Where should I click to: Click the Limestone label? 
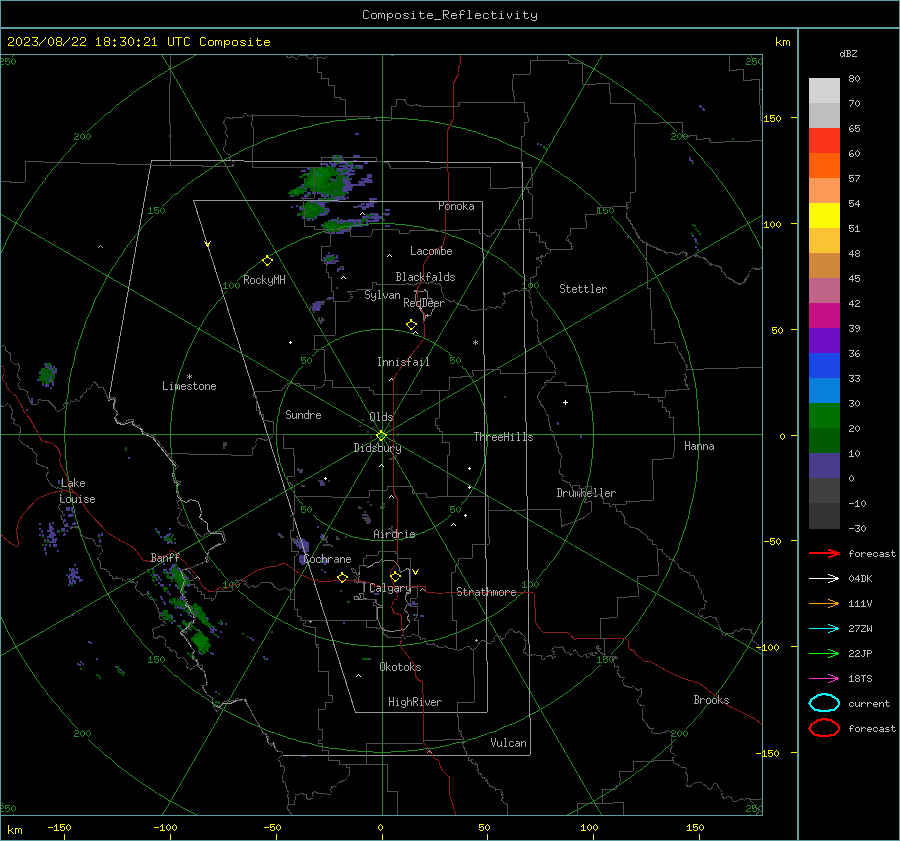point(189,386)
